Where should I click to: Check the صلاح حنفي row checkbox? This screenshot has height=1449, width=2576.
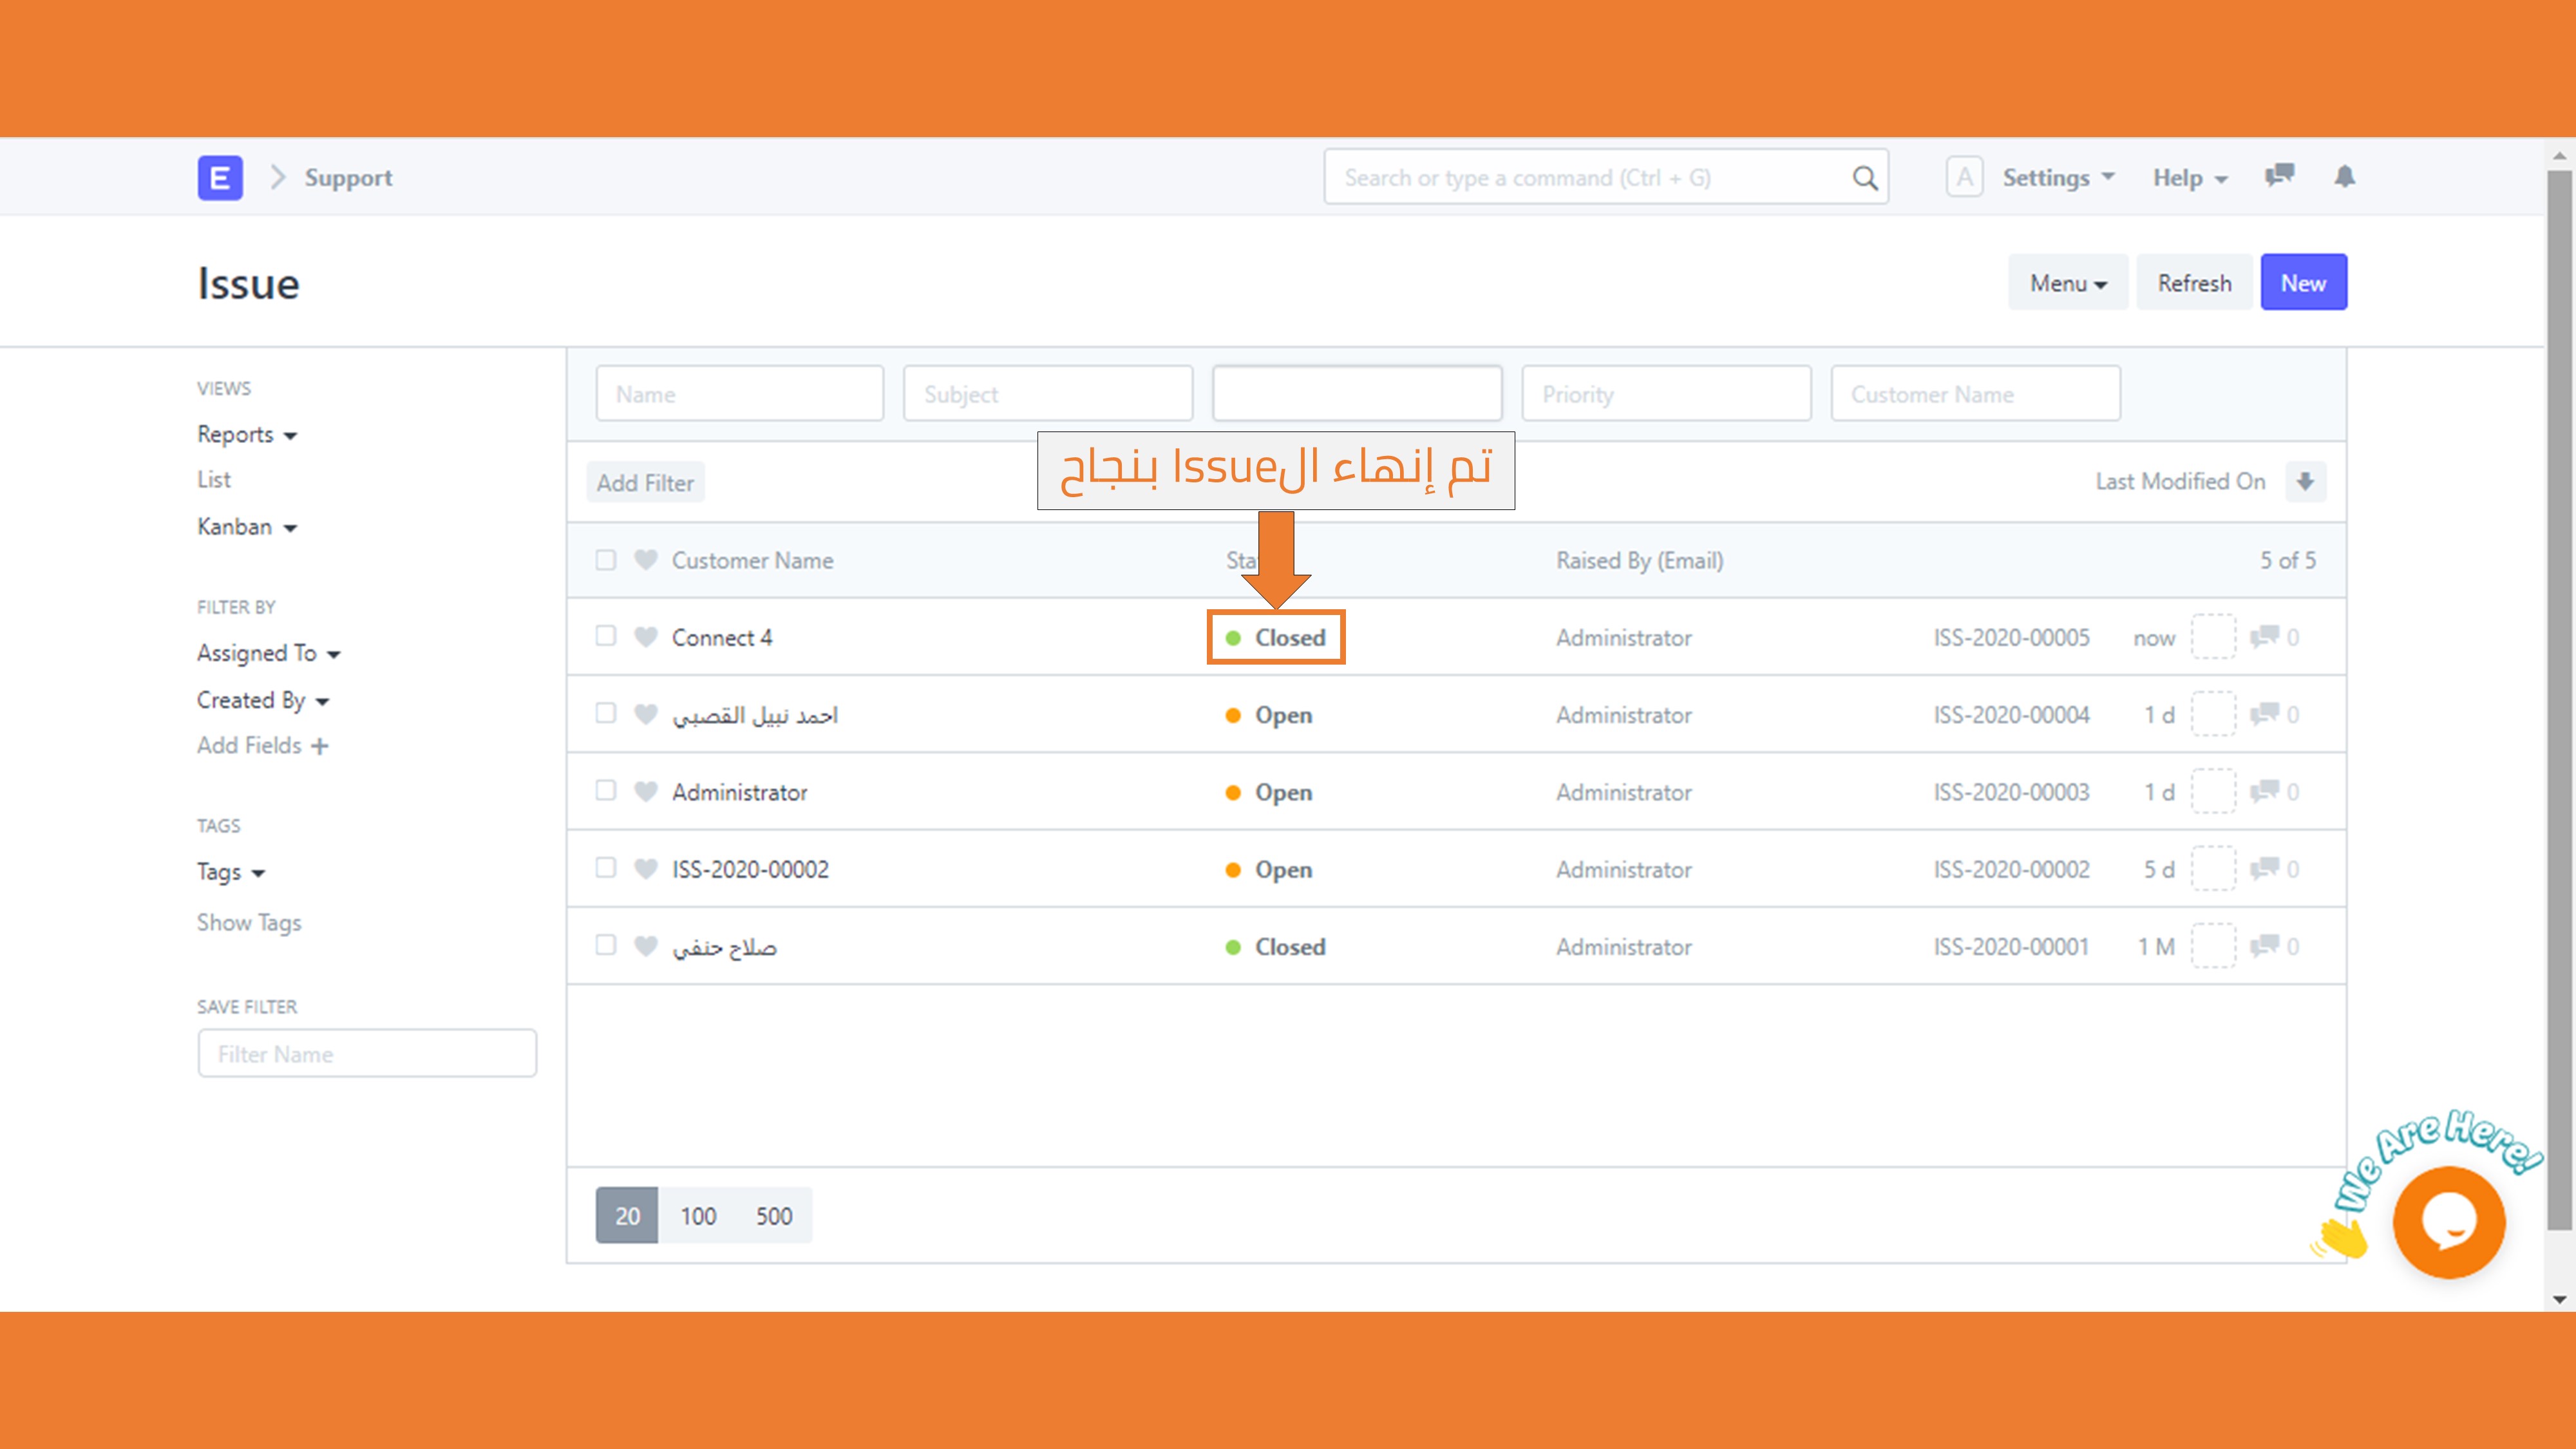click(605, 945)
